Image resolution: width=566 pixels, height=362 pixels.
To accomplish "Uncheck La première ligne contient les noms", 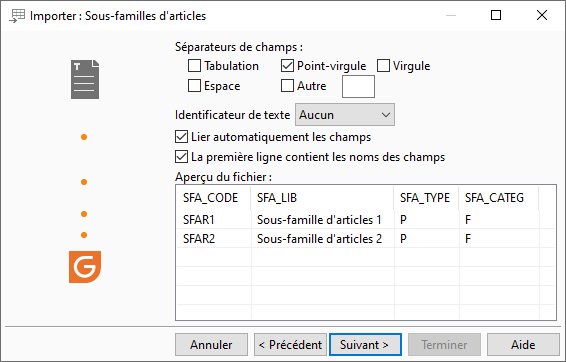I will [x=181, y=157].
